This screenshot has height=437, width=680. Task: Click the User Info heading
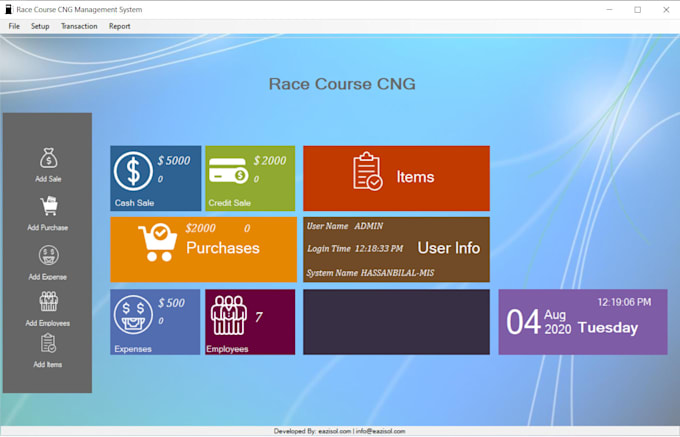tap(449, 248)
